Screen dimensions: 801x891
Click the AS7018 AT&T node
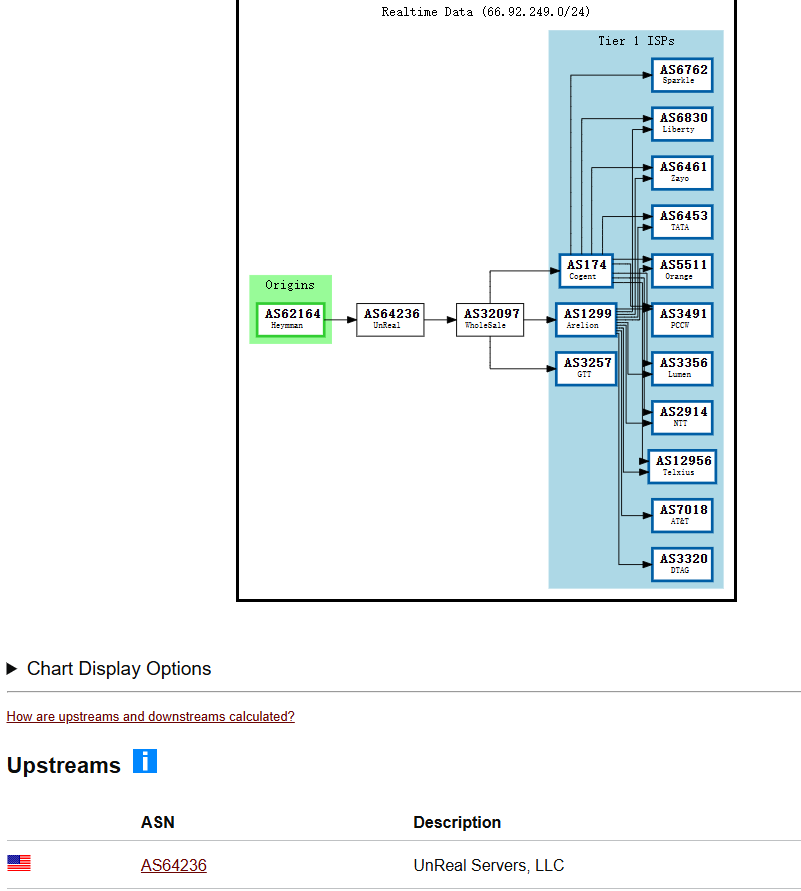point(682,515)
